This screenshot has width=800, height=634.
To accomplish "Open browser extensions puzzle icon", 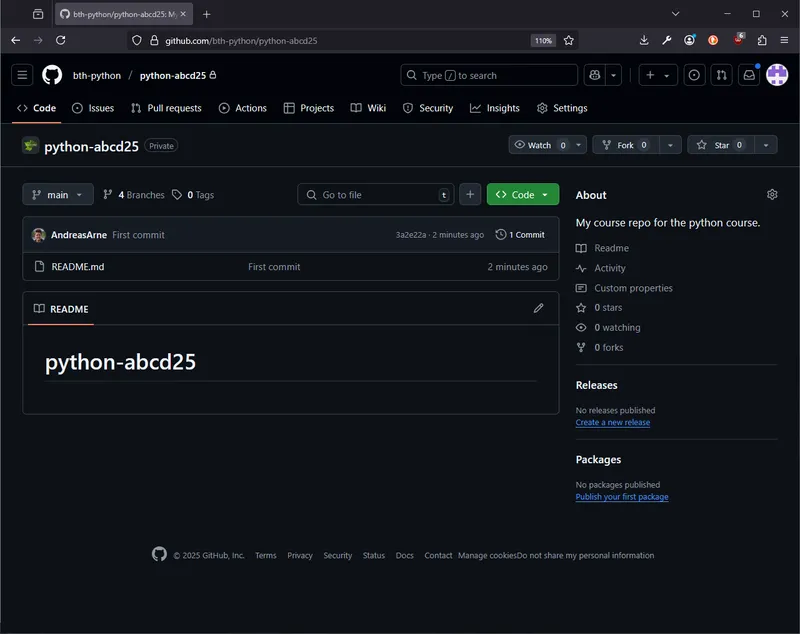I will click(762, 40).
